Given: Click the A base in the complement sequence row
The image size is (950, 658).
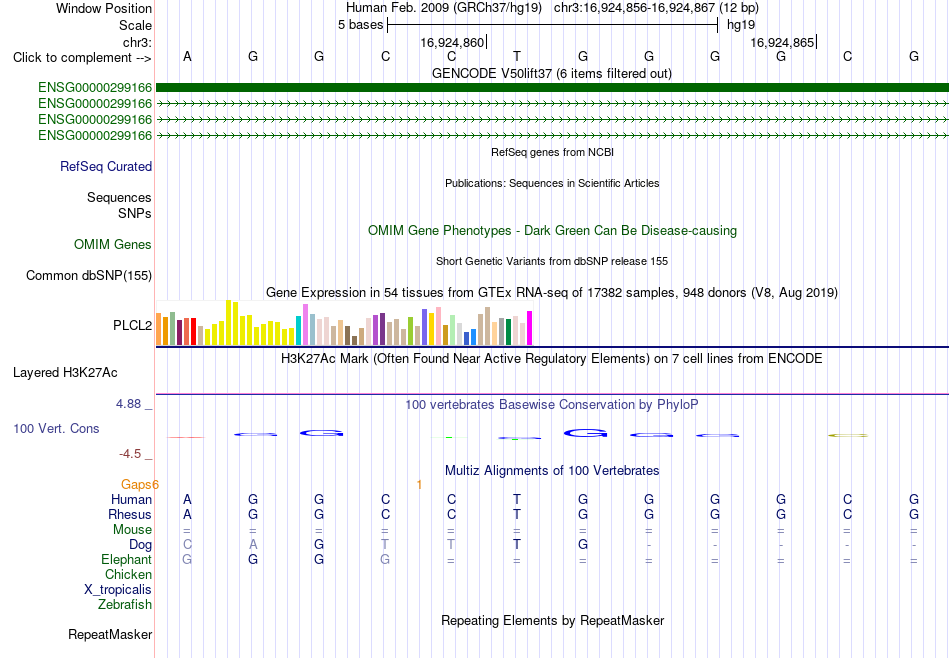Looking at the screenshot, I should pyautogui.click(x=187, y=56).
